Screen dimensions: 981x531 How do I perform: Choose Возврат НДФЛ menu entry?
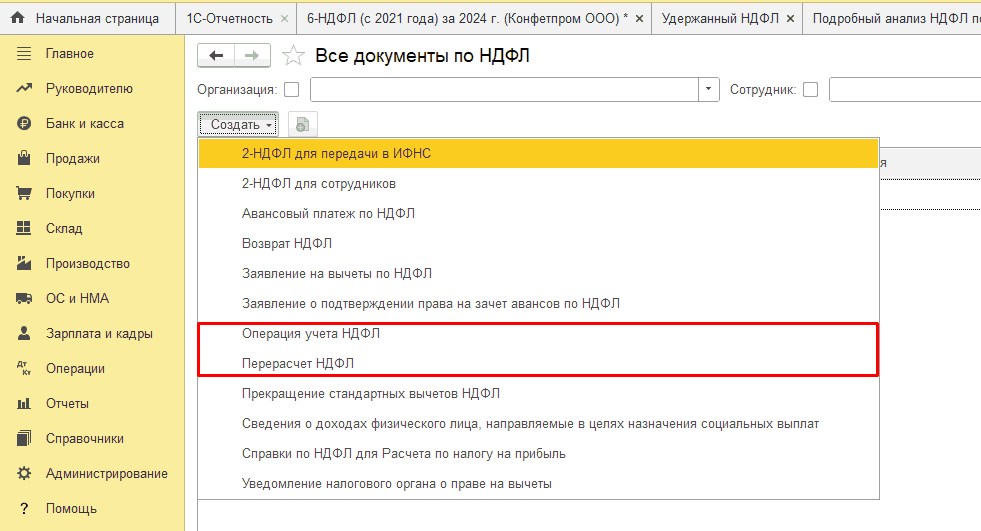539,243
